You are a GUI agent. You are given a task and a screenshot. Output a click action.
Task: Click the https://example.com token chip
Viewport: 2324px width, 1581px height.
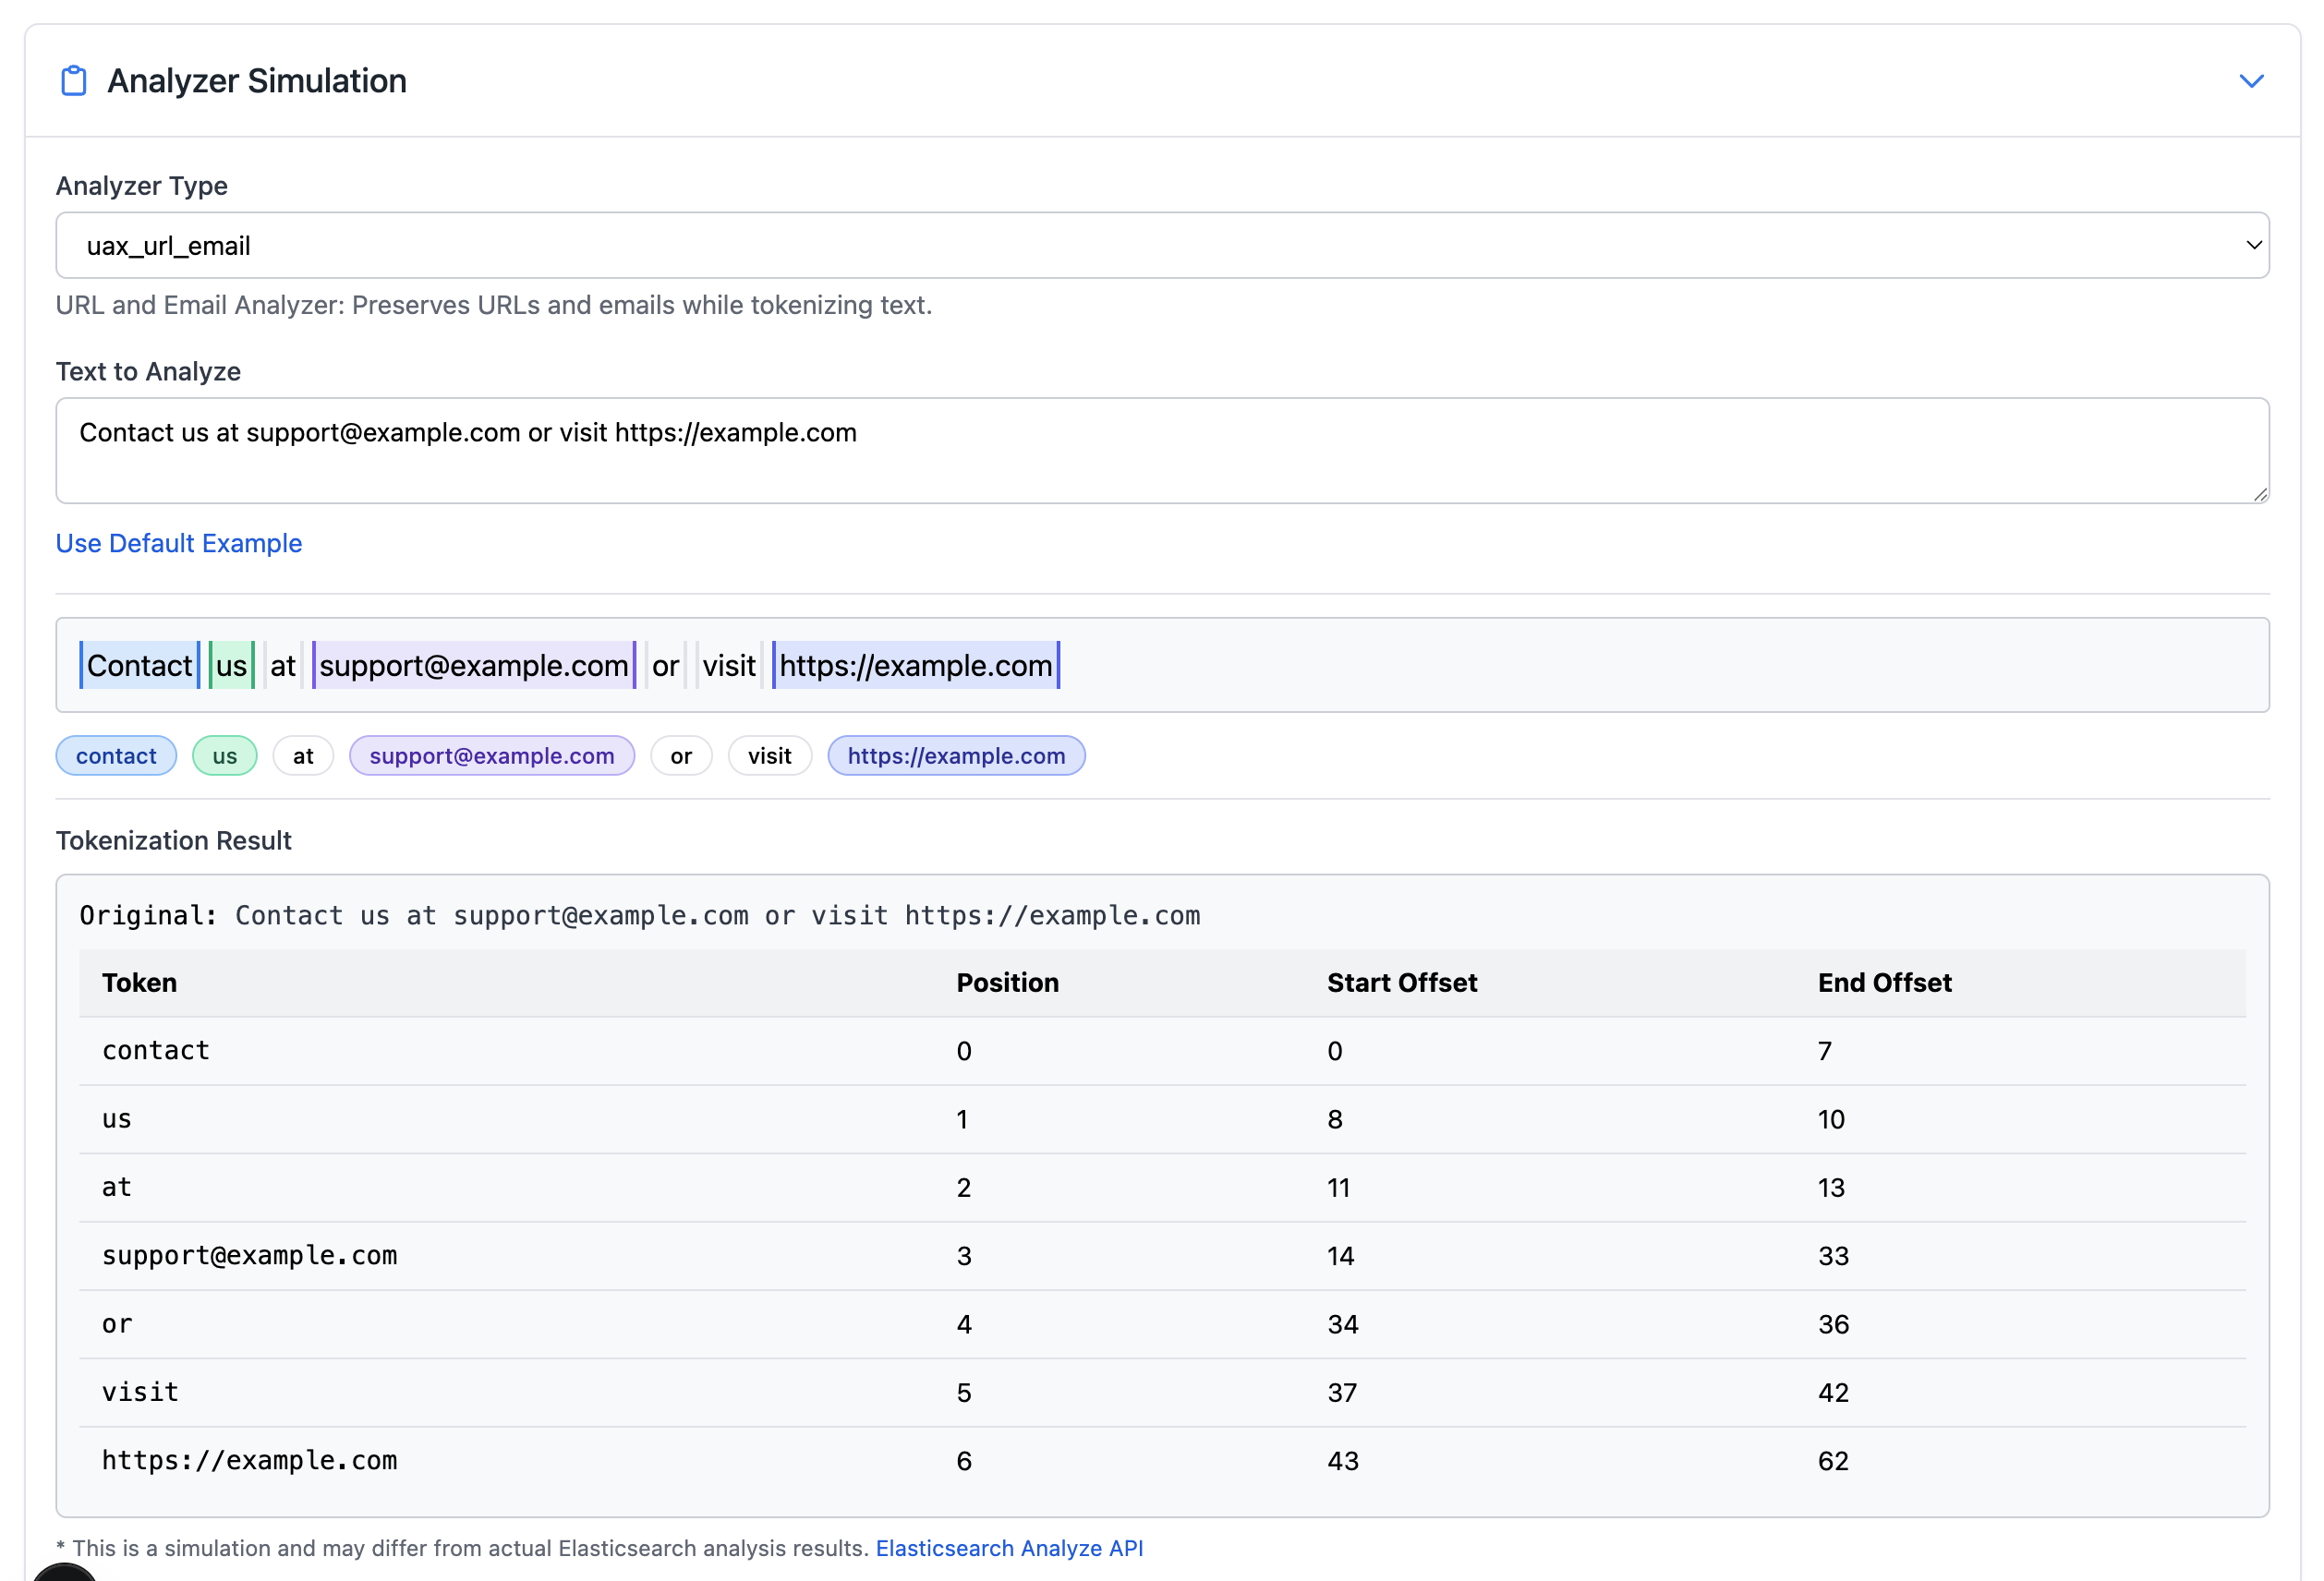[x=955, y=756]
